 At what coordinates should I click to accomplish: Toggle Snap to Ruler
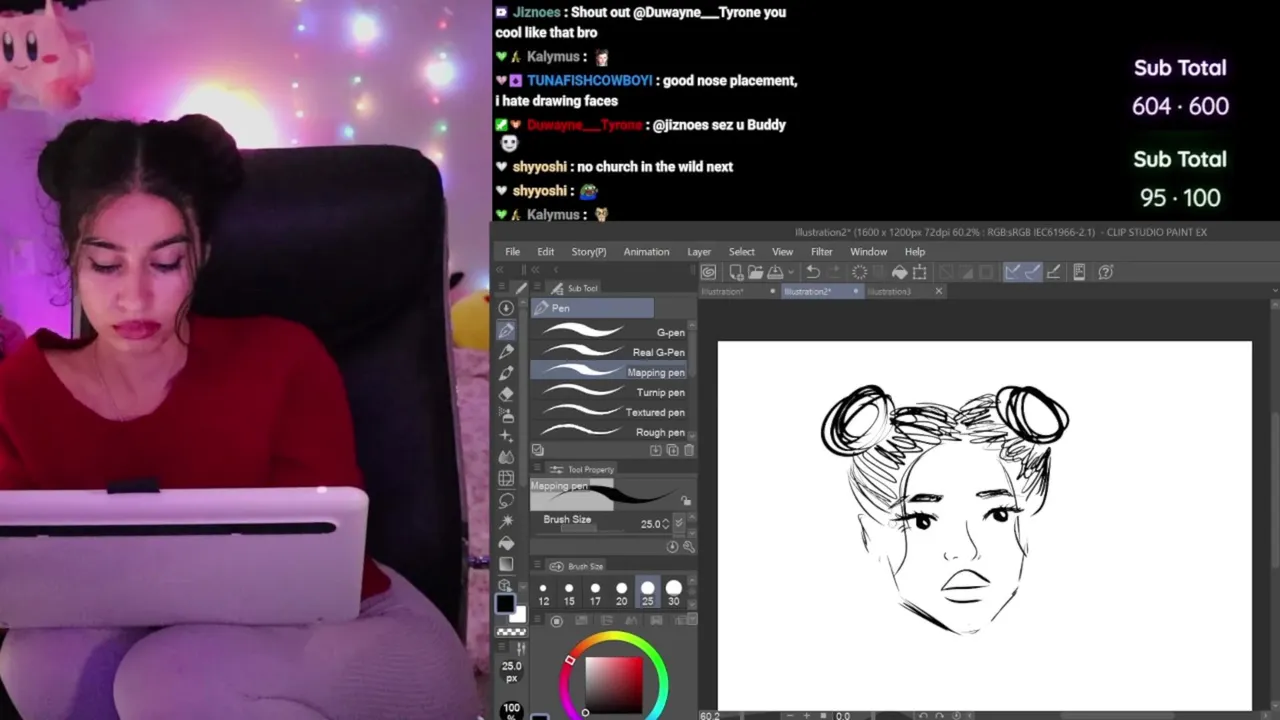[1012, 272]
